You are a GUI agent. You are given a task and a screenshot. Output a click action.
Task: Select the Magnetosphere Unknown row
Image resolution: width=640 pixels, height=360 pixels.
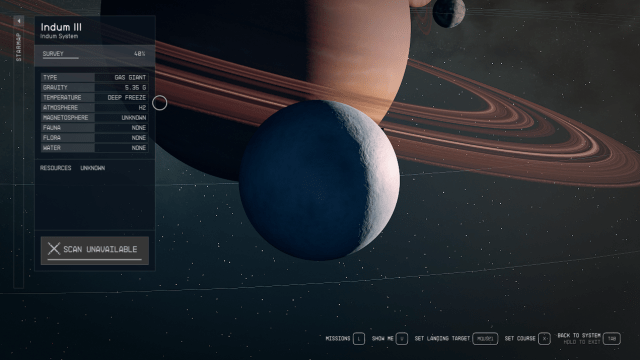point(95,118)
